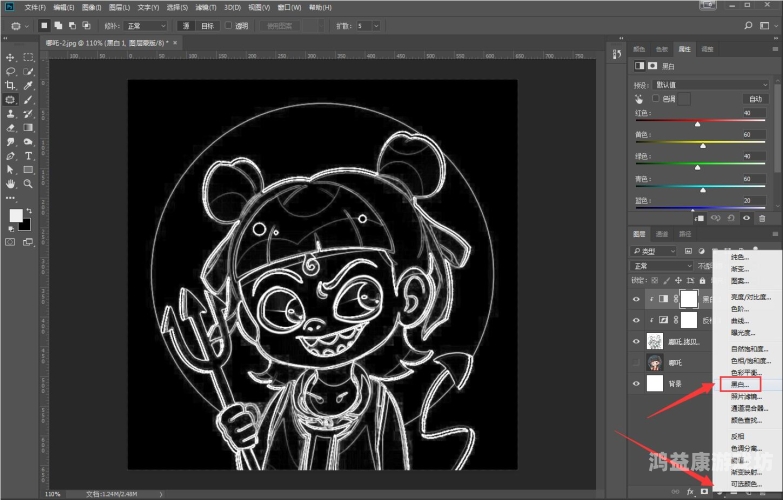
Task: Click the reset adjustment icon in Properties
Action: (x=731, y=218)
